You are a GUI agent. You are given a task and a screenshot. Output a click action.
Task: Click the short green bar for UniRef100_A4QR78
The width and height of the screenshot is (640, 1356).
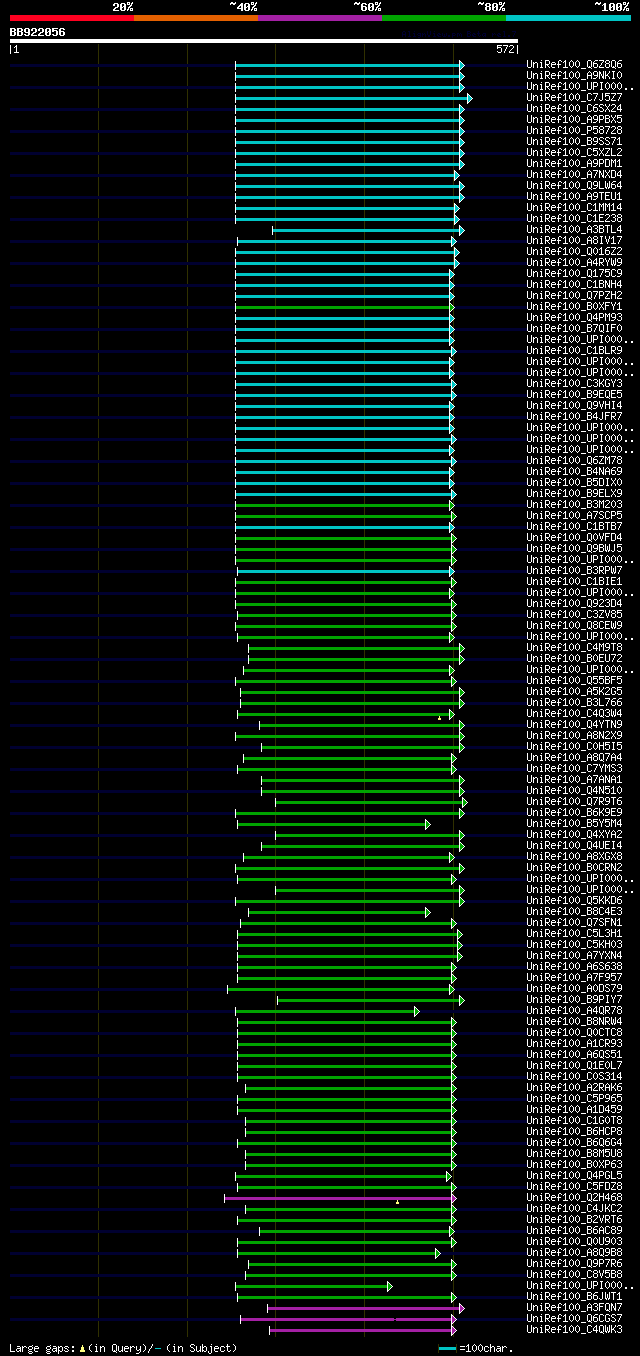327,1011
